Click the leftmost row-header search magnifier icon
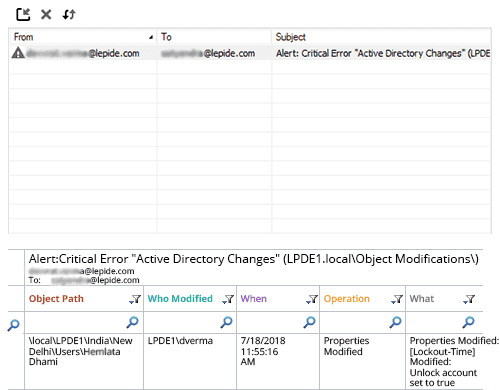Viewport: 500px width, 390px height. 13,325
